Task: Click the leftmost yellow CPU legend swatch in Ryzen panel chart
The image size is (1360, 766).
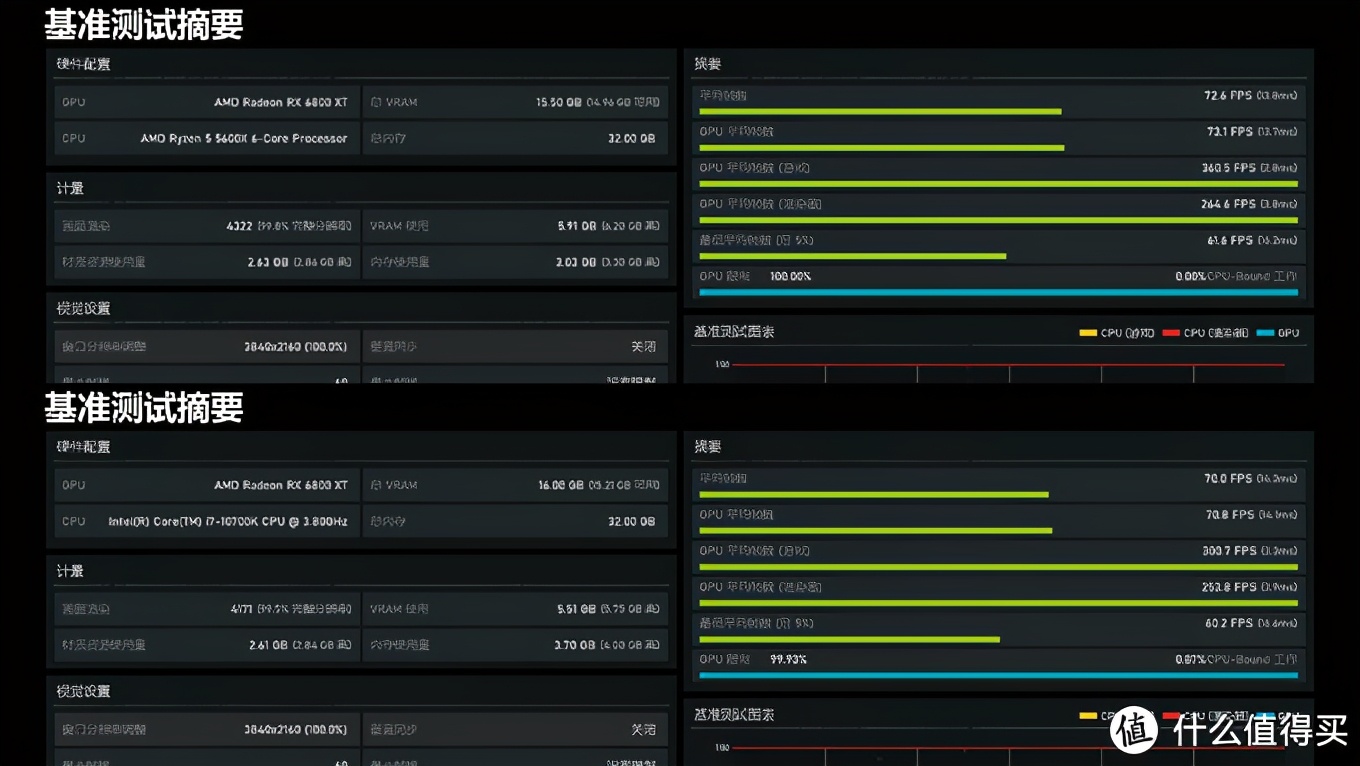Action: click(x=1088, y=333)
